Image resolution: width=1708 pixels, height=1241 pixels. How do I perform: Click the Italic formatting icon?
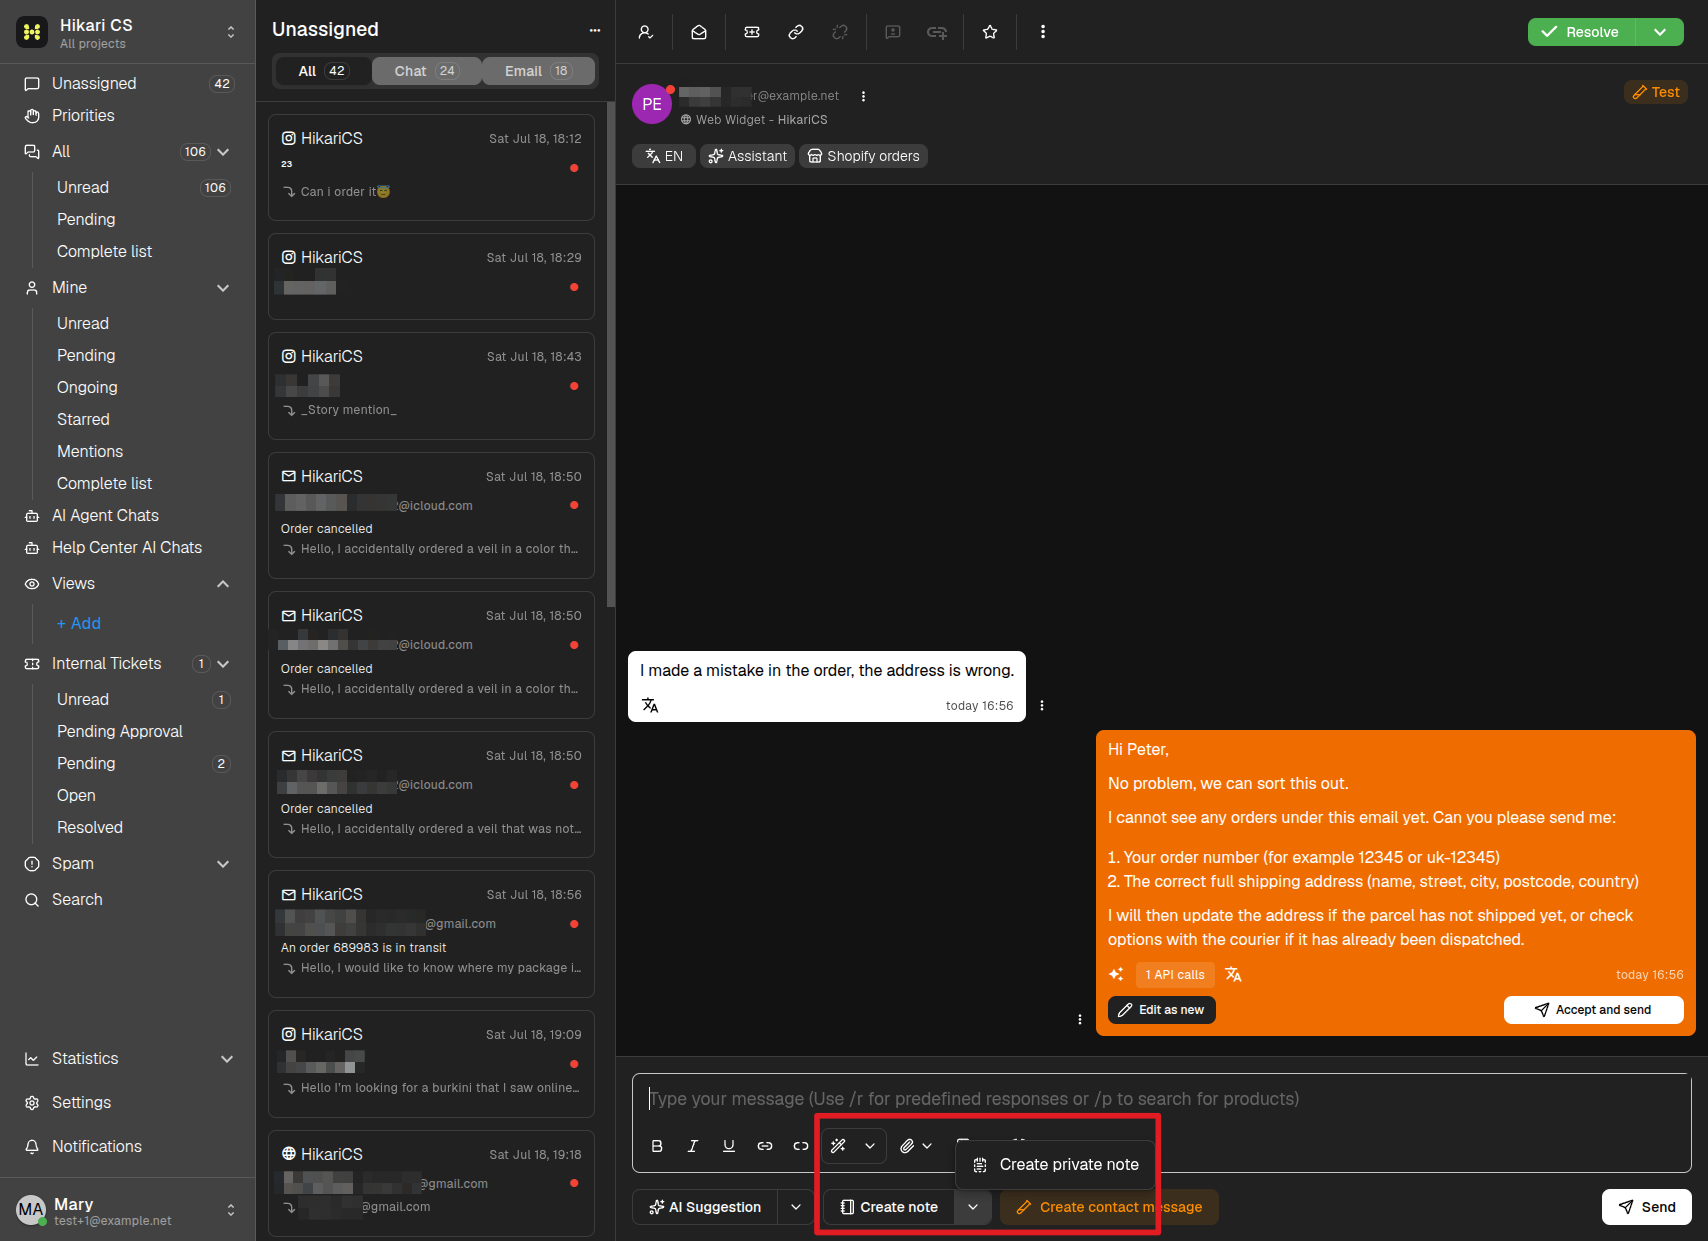[692, 1146]
